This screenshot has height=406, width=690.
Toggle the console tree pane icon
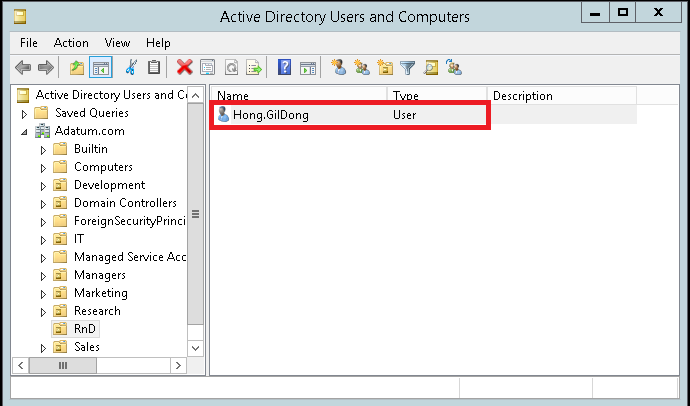pyautogui.click(x=101, y=68)
